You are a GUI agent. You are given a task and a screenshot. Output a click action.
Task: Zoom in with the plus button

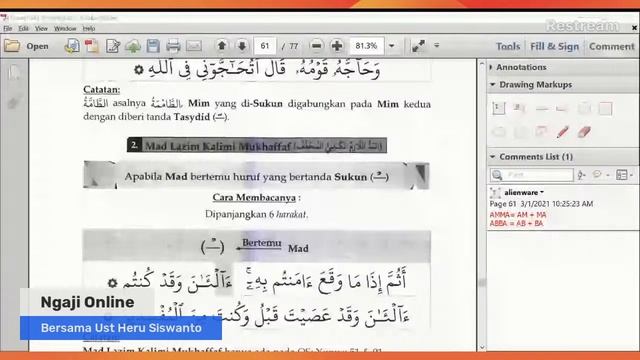(337, 46)
